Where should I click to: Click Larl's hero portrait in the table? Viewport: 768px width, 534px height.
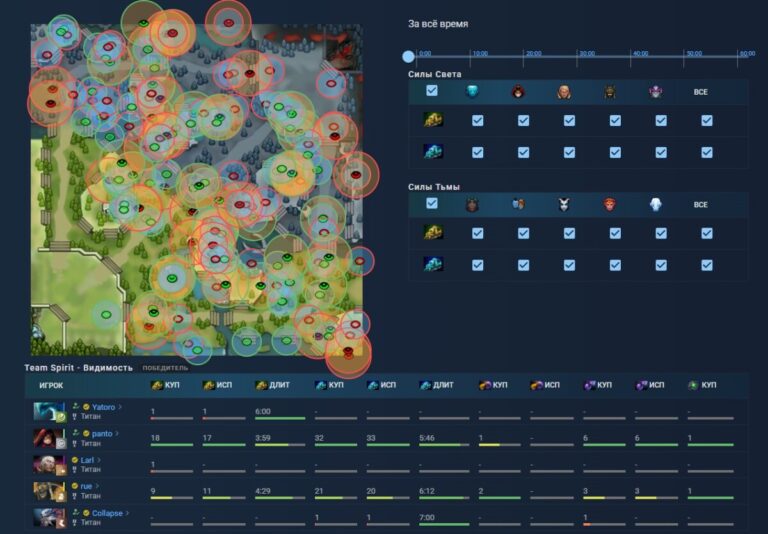[50, 464]
